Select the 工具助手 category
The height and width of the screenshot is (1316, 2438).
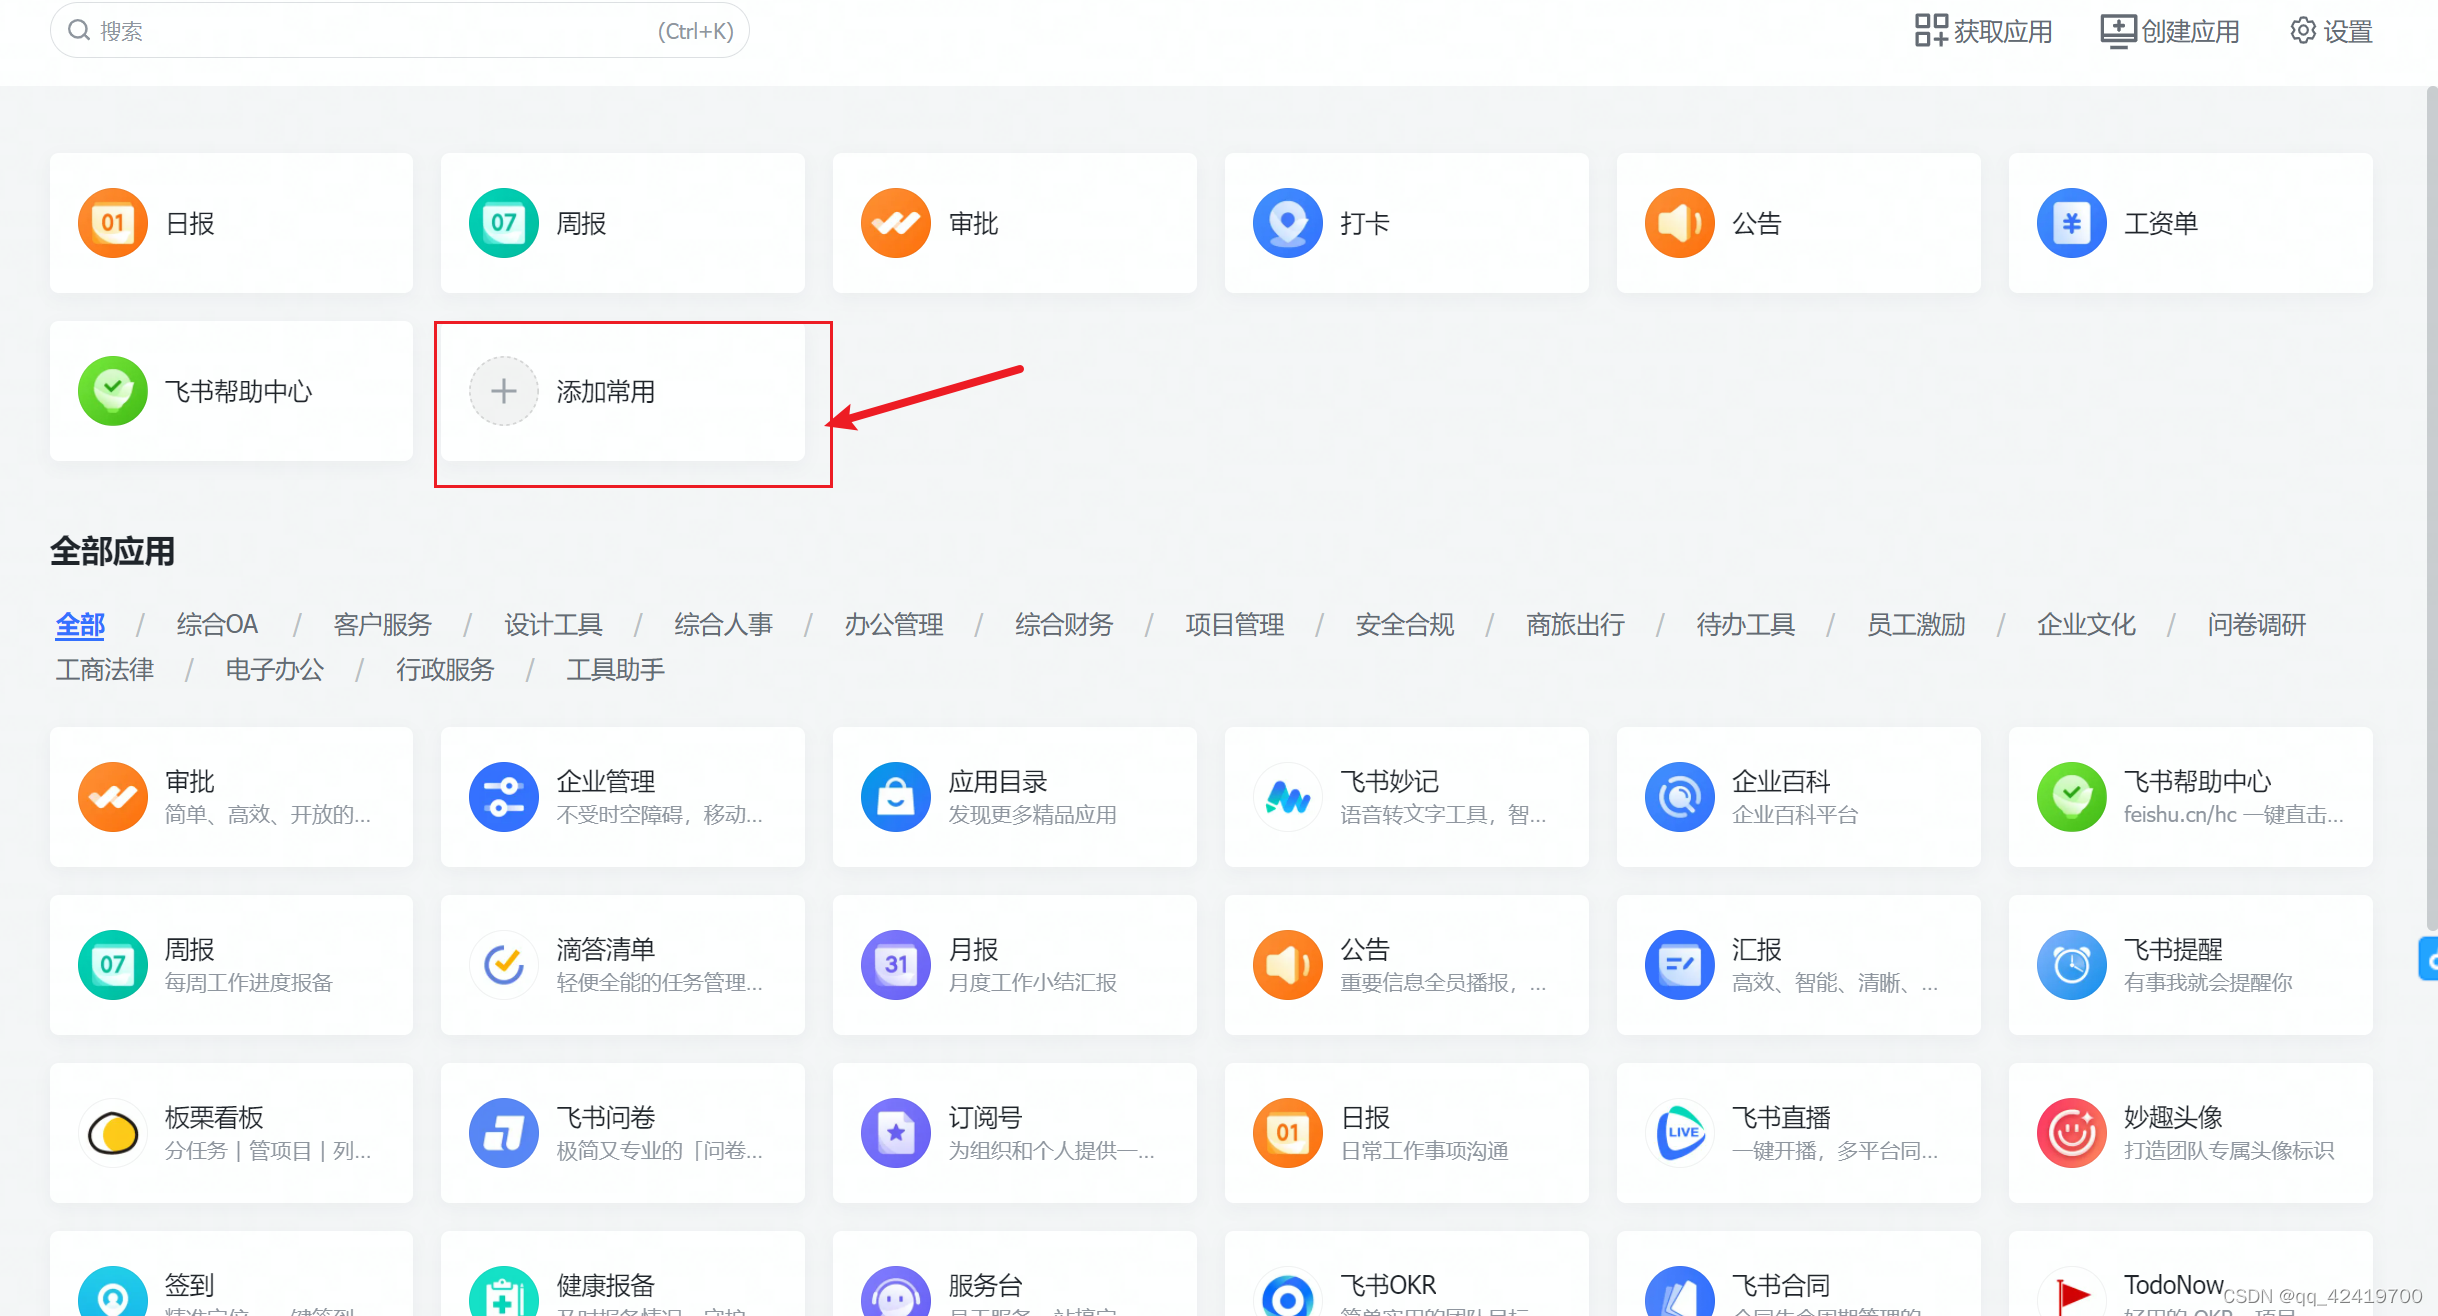tap(615, 670)
